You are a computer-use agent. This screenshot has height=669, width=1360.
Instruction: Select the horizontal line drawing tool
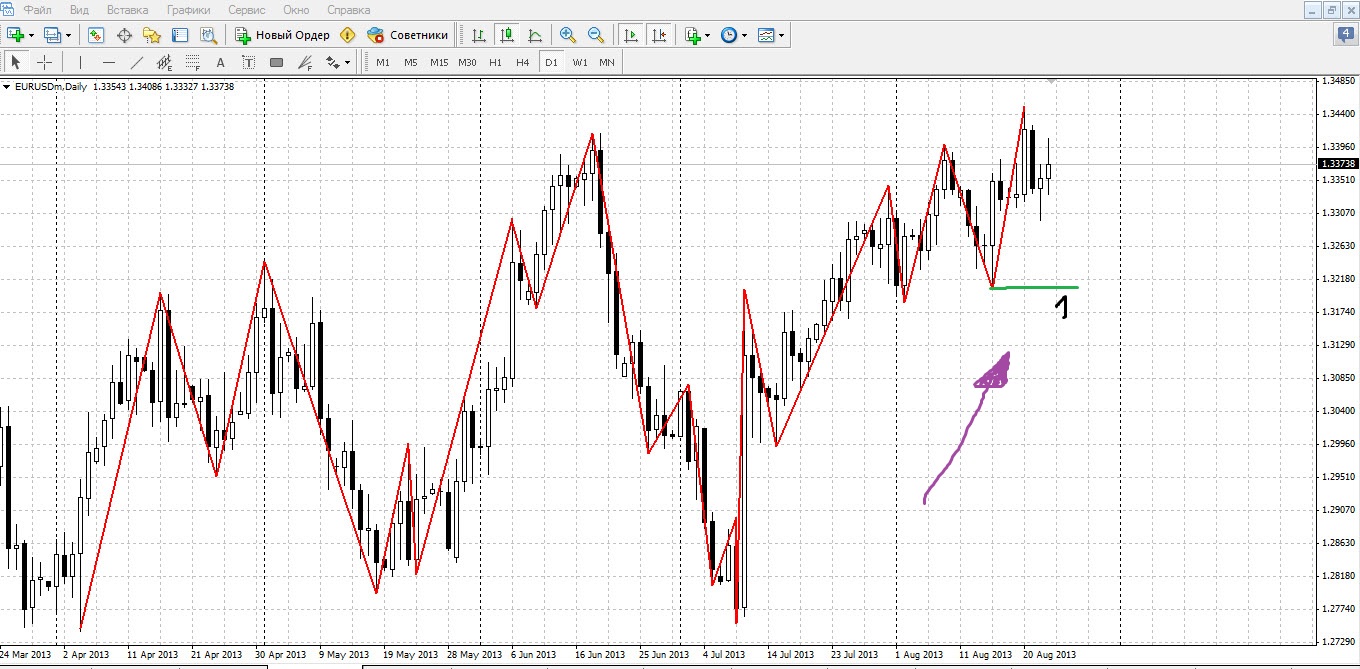[109, 62]
